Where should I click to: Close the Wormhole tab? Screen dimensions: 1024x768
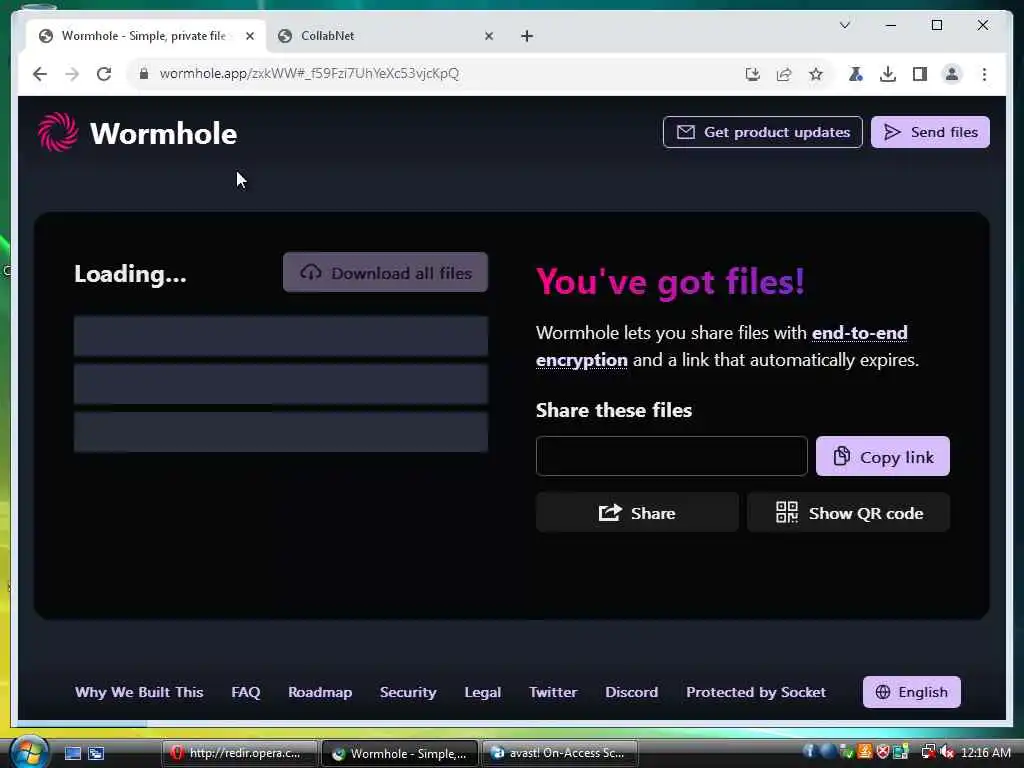249,36
